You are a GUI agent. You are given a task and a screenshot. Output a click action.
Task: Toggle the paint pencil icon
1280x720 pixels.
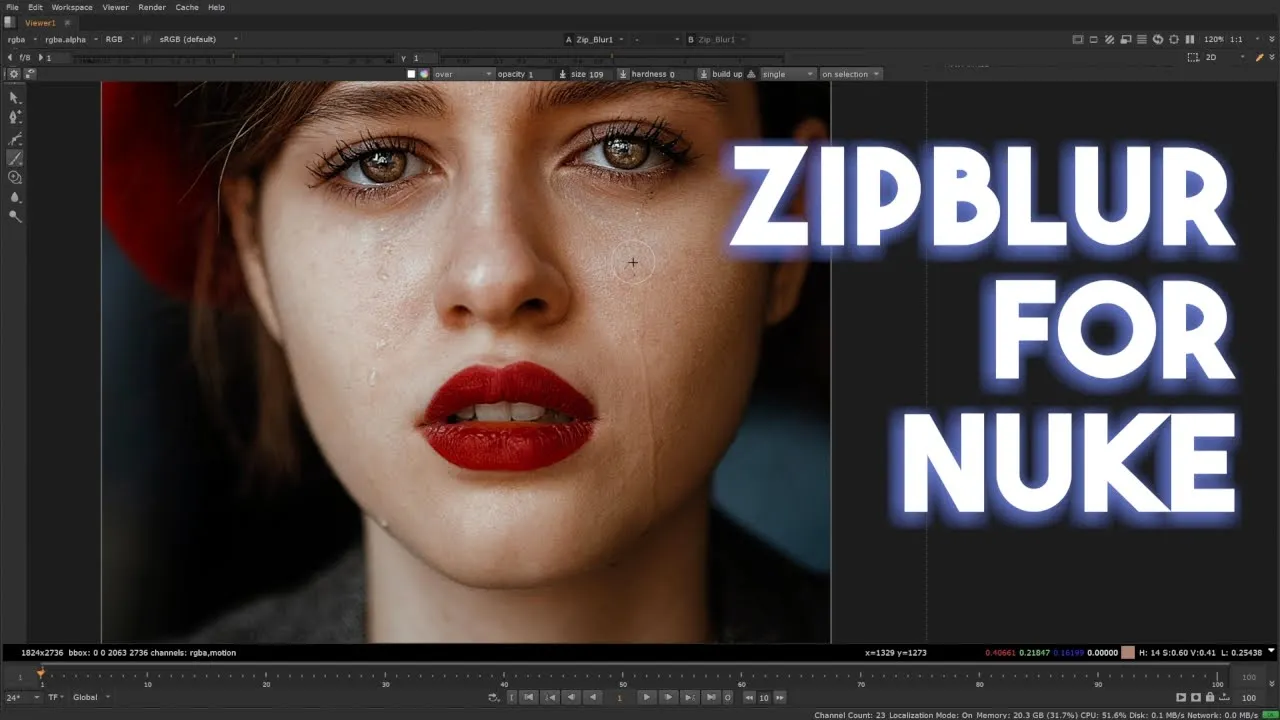[1259, 57]
